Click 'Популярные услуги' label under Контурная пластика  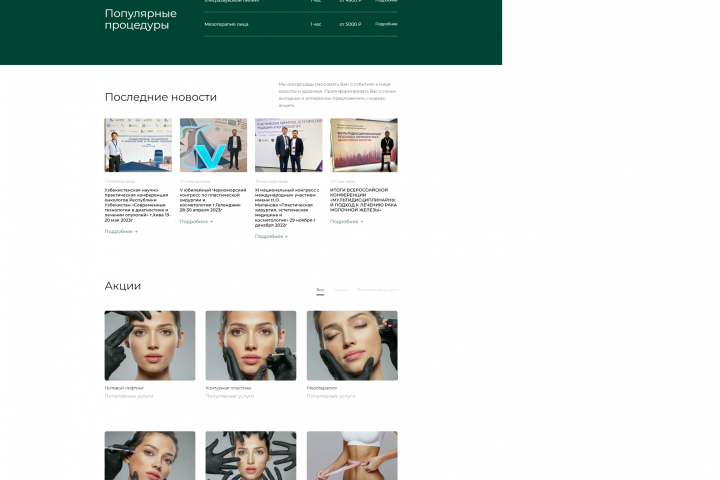coord(230,396)
